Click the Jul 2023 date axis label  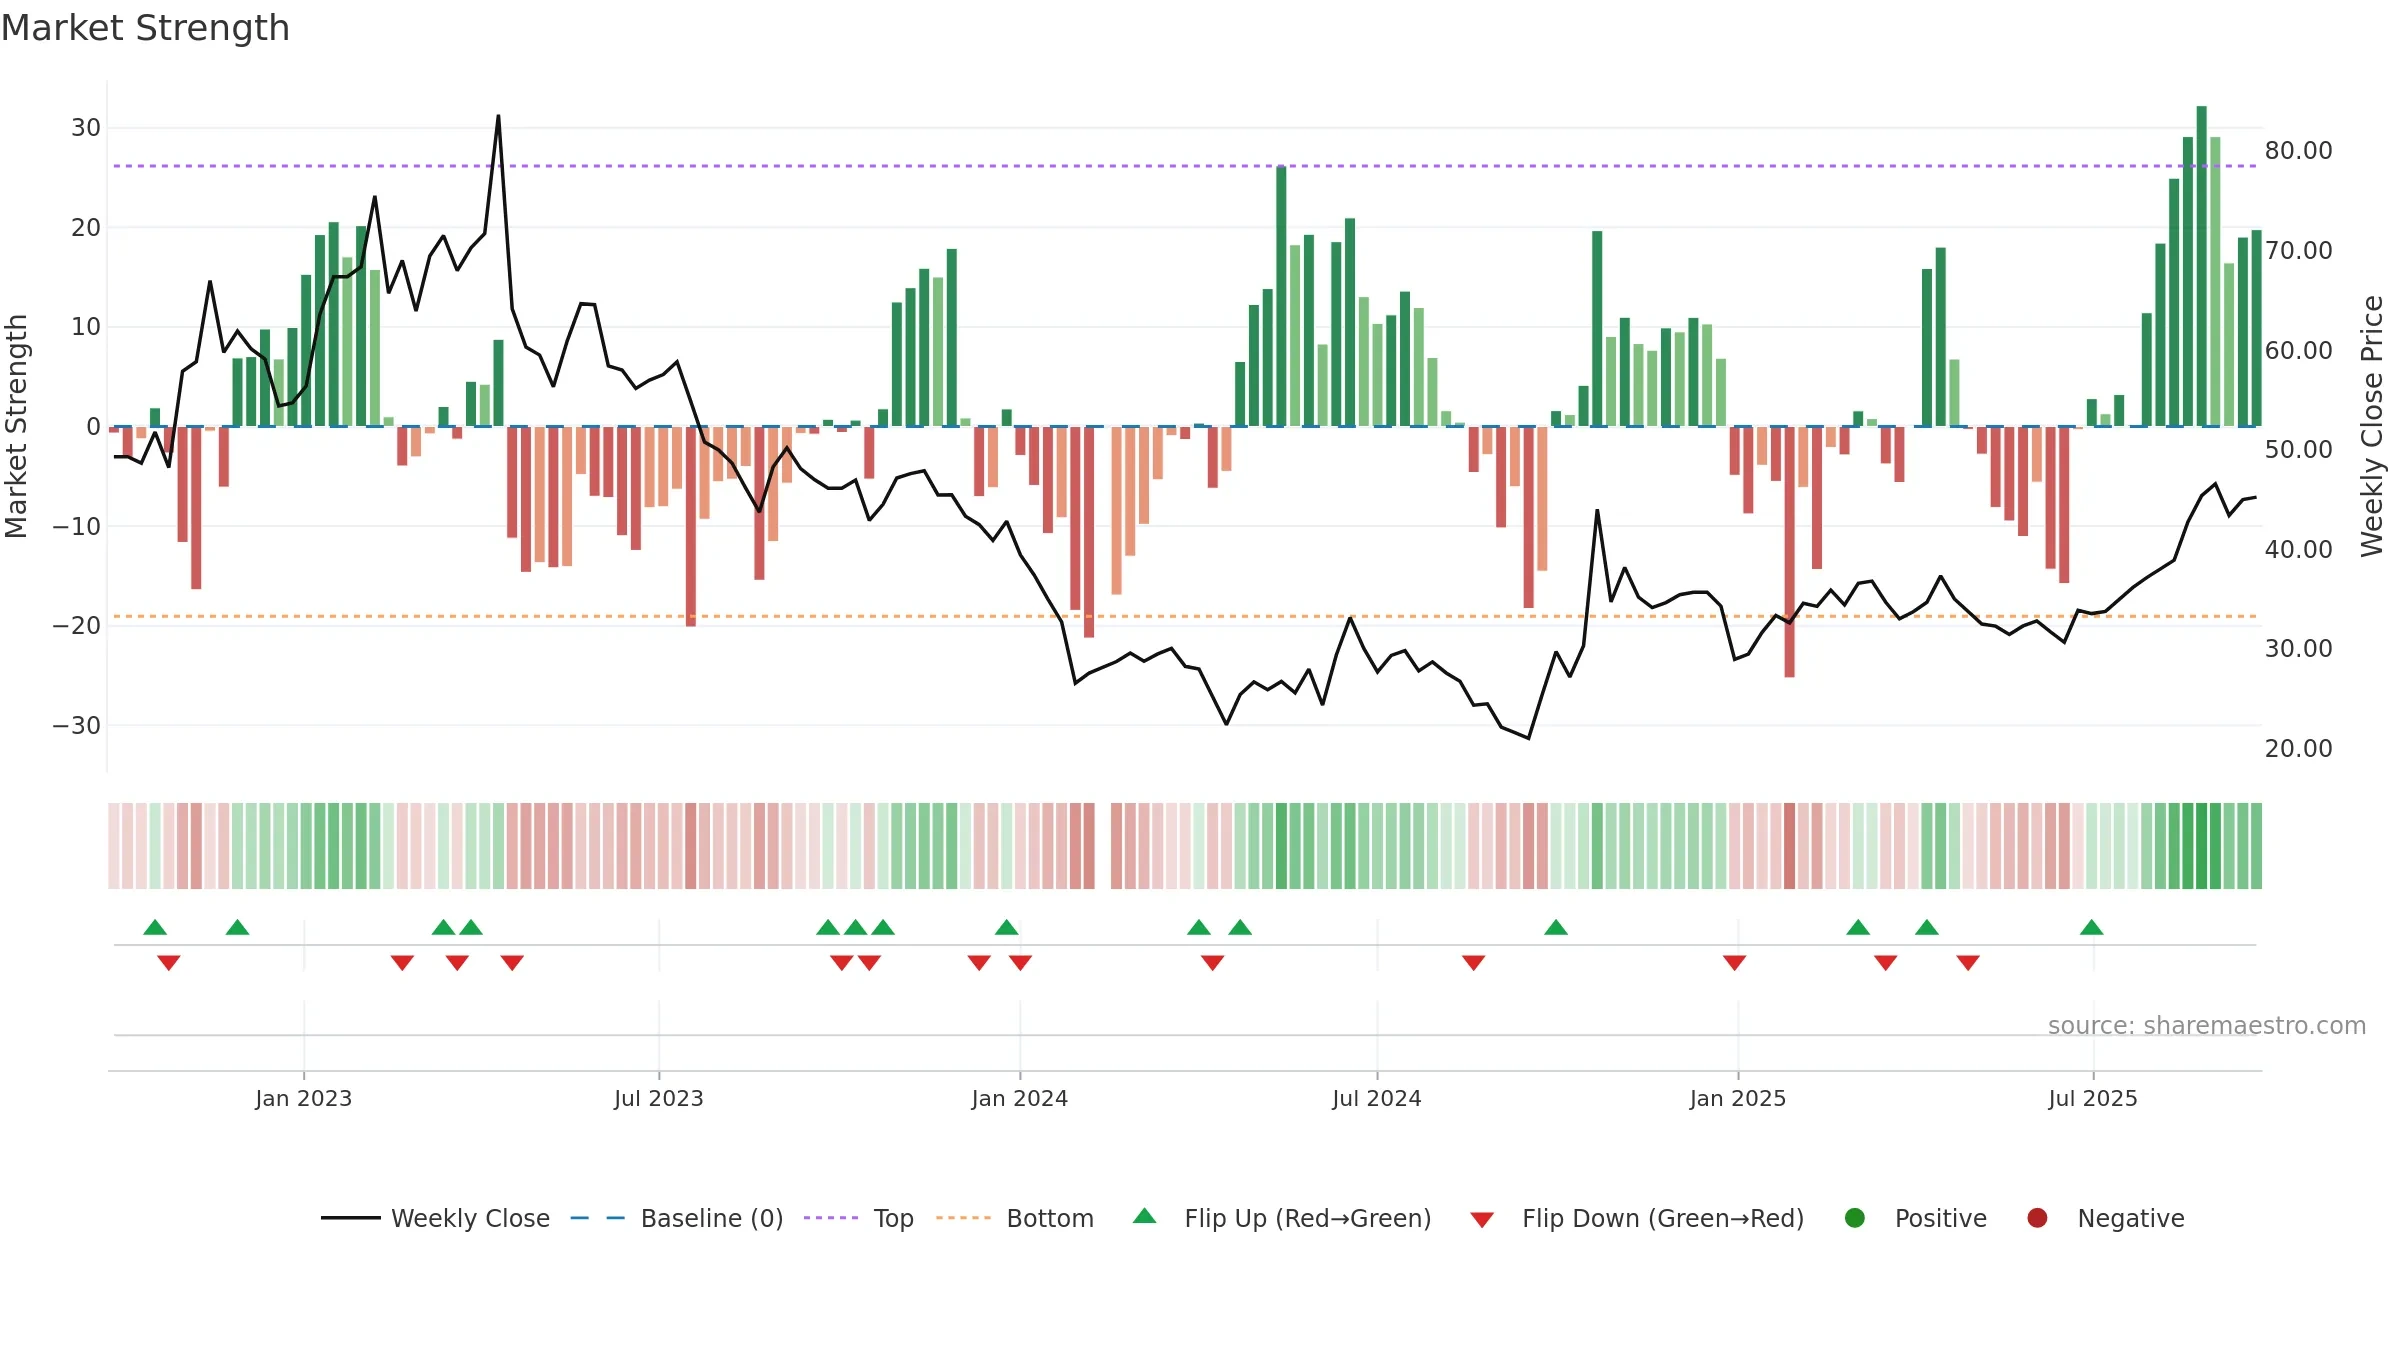659,1098
